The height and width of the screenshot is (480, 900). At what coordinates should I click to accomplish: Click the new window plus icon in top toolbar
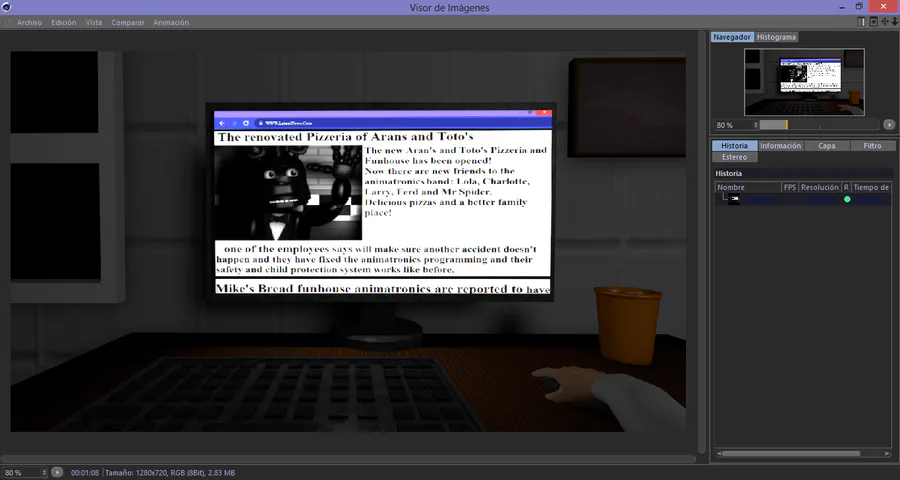point(873,22)
